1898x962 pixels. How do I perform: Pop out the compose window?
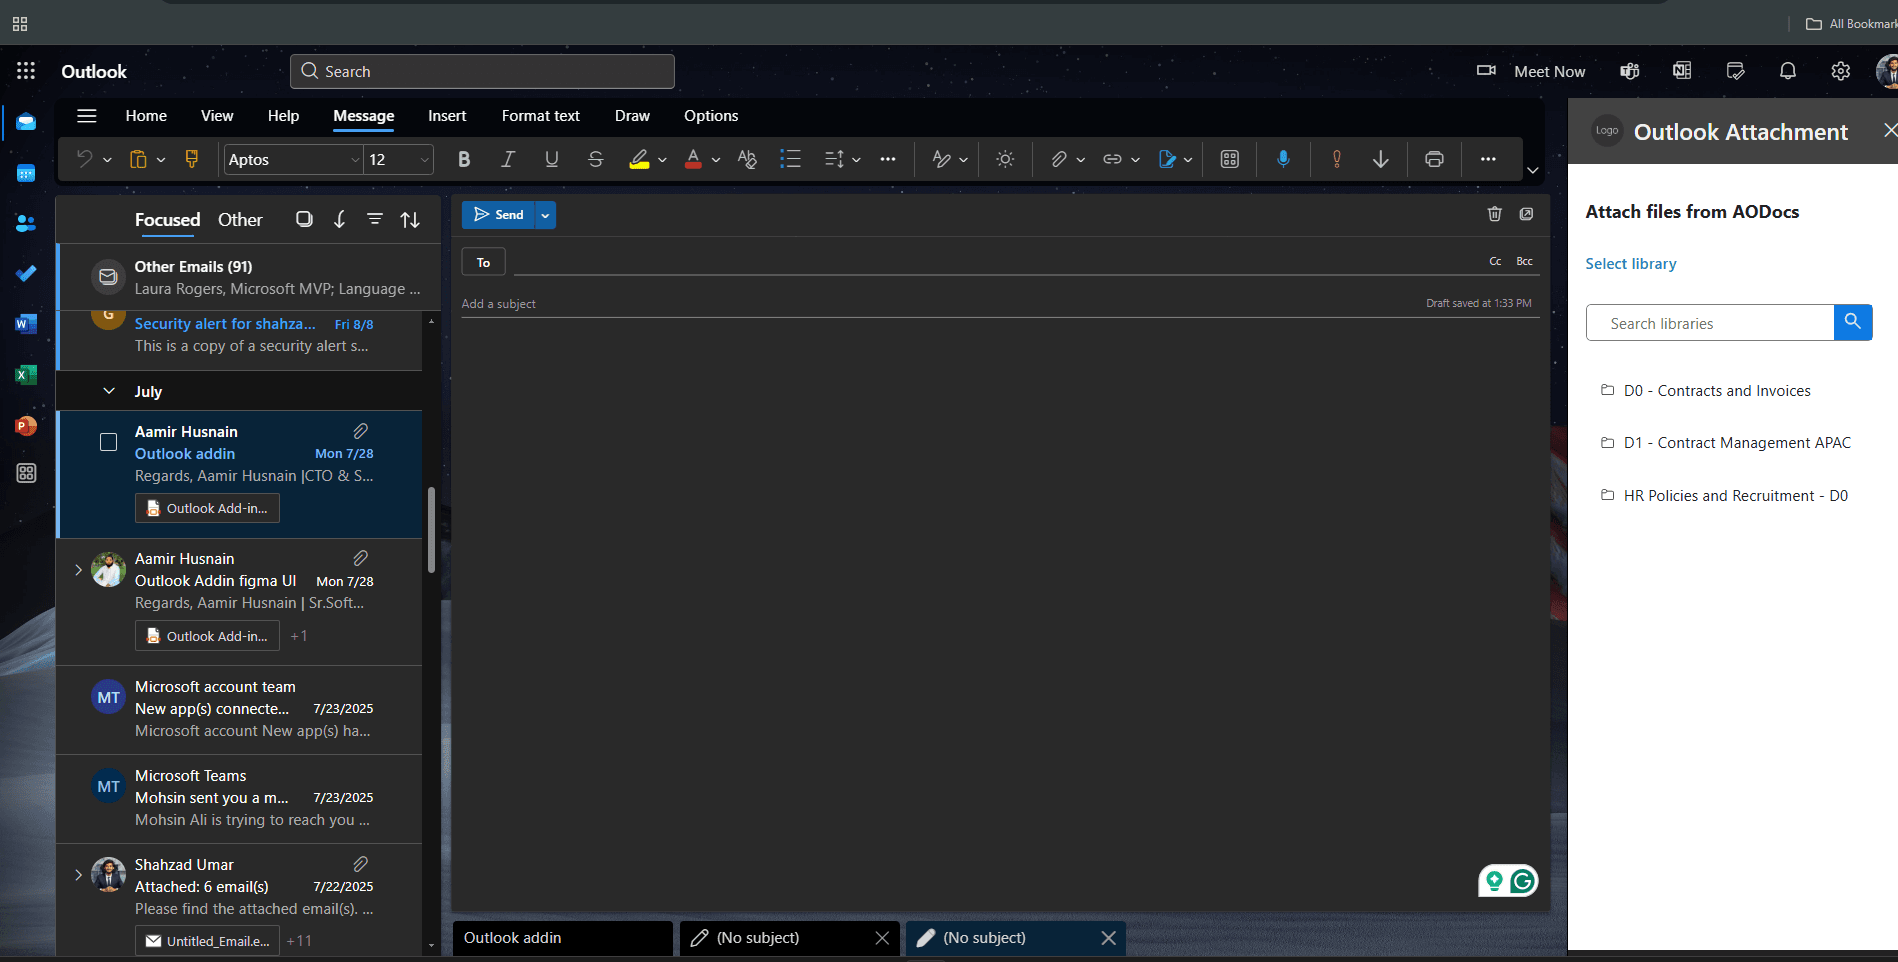coord(1526,214)
